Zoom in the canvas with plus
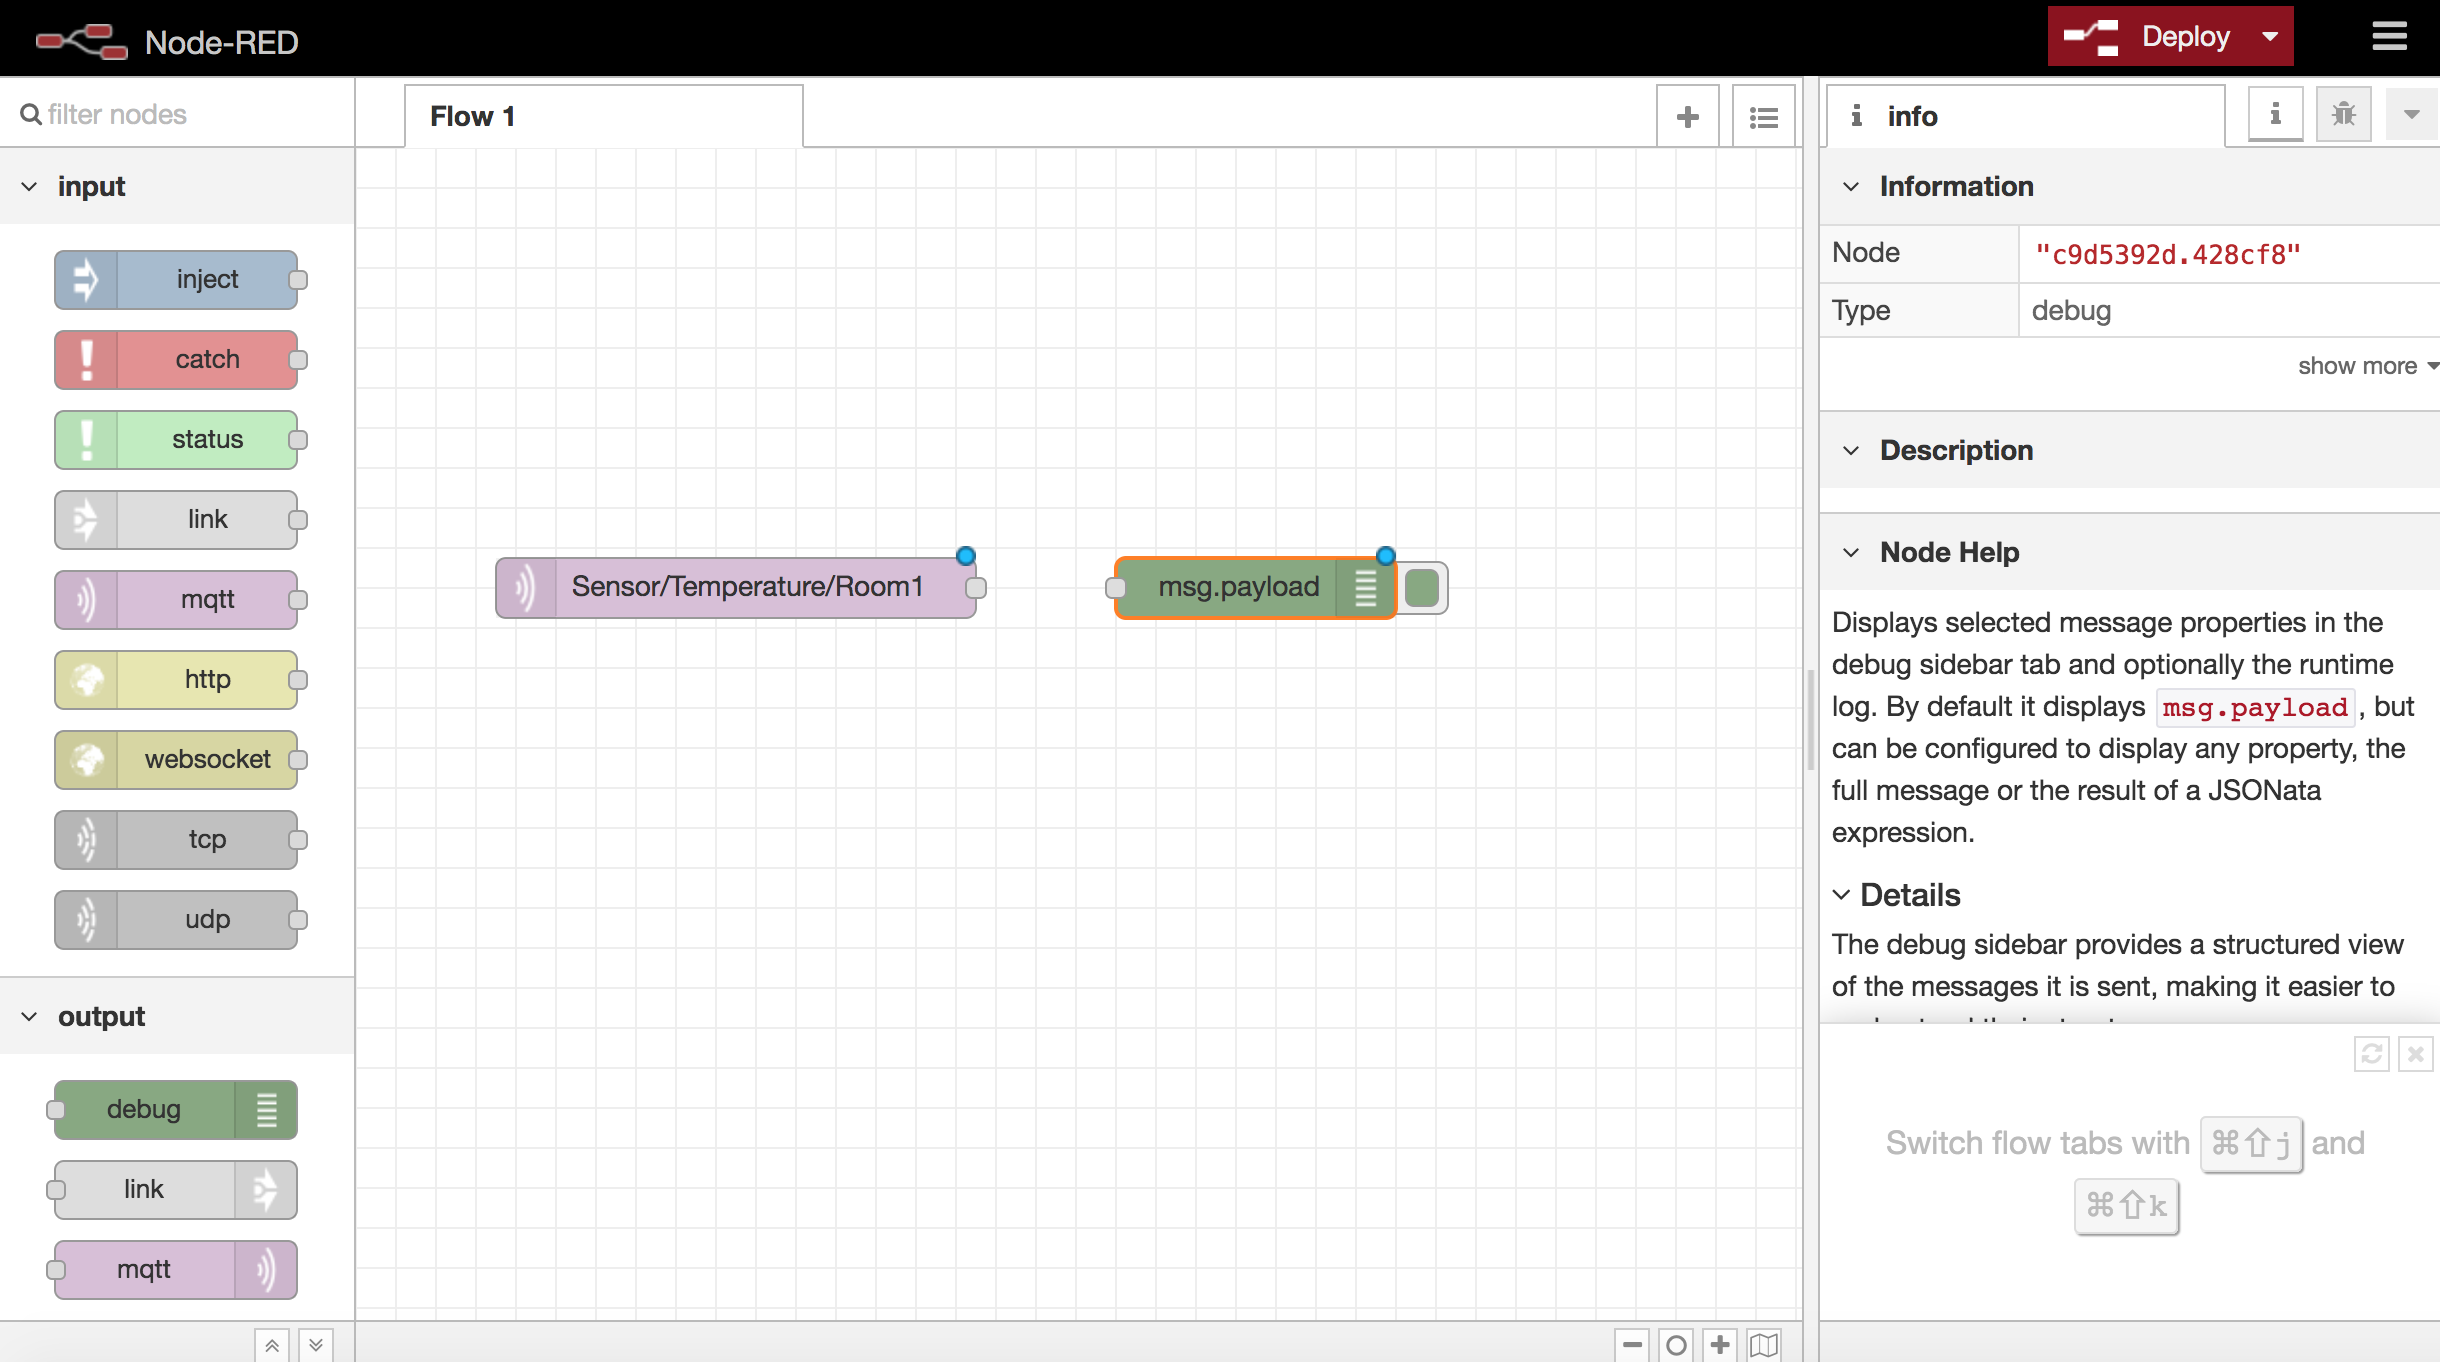This screenshot has width=2440, height=1362. click(x=1721, y=1345)
